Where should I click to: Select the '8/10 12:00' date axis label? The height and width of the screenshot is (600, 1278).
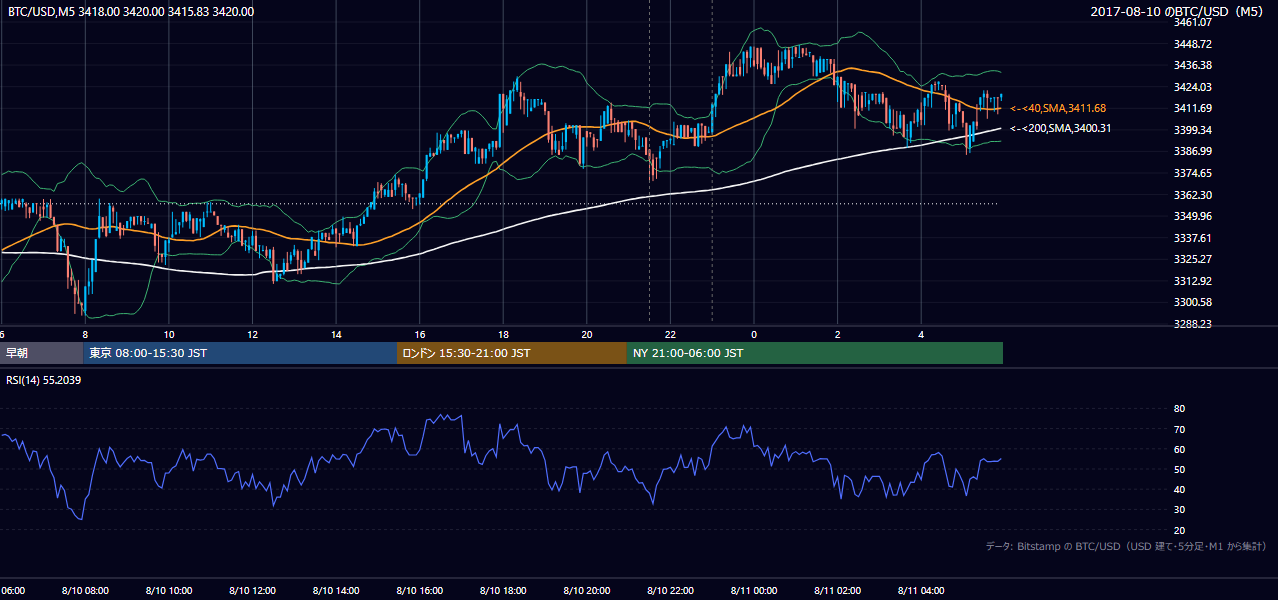252,590
